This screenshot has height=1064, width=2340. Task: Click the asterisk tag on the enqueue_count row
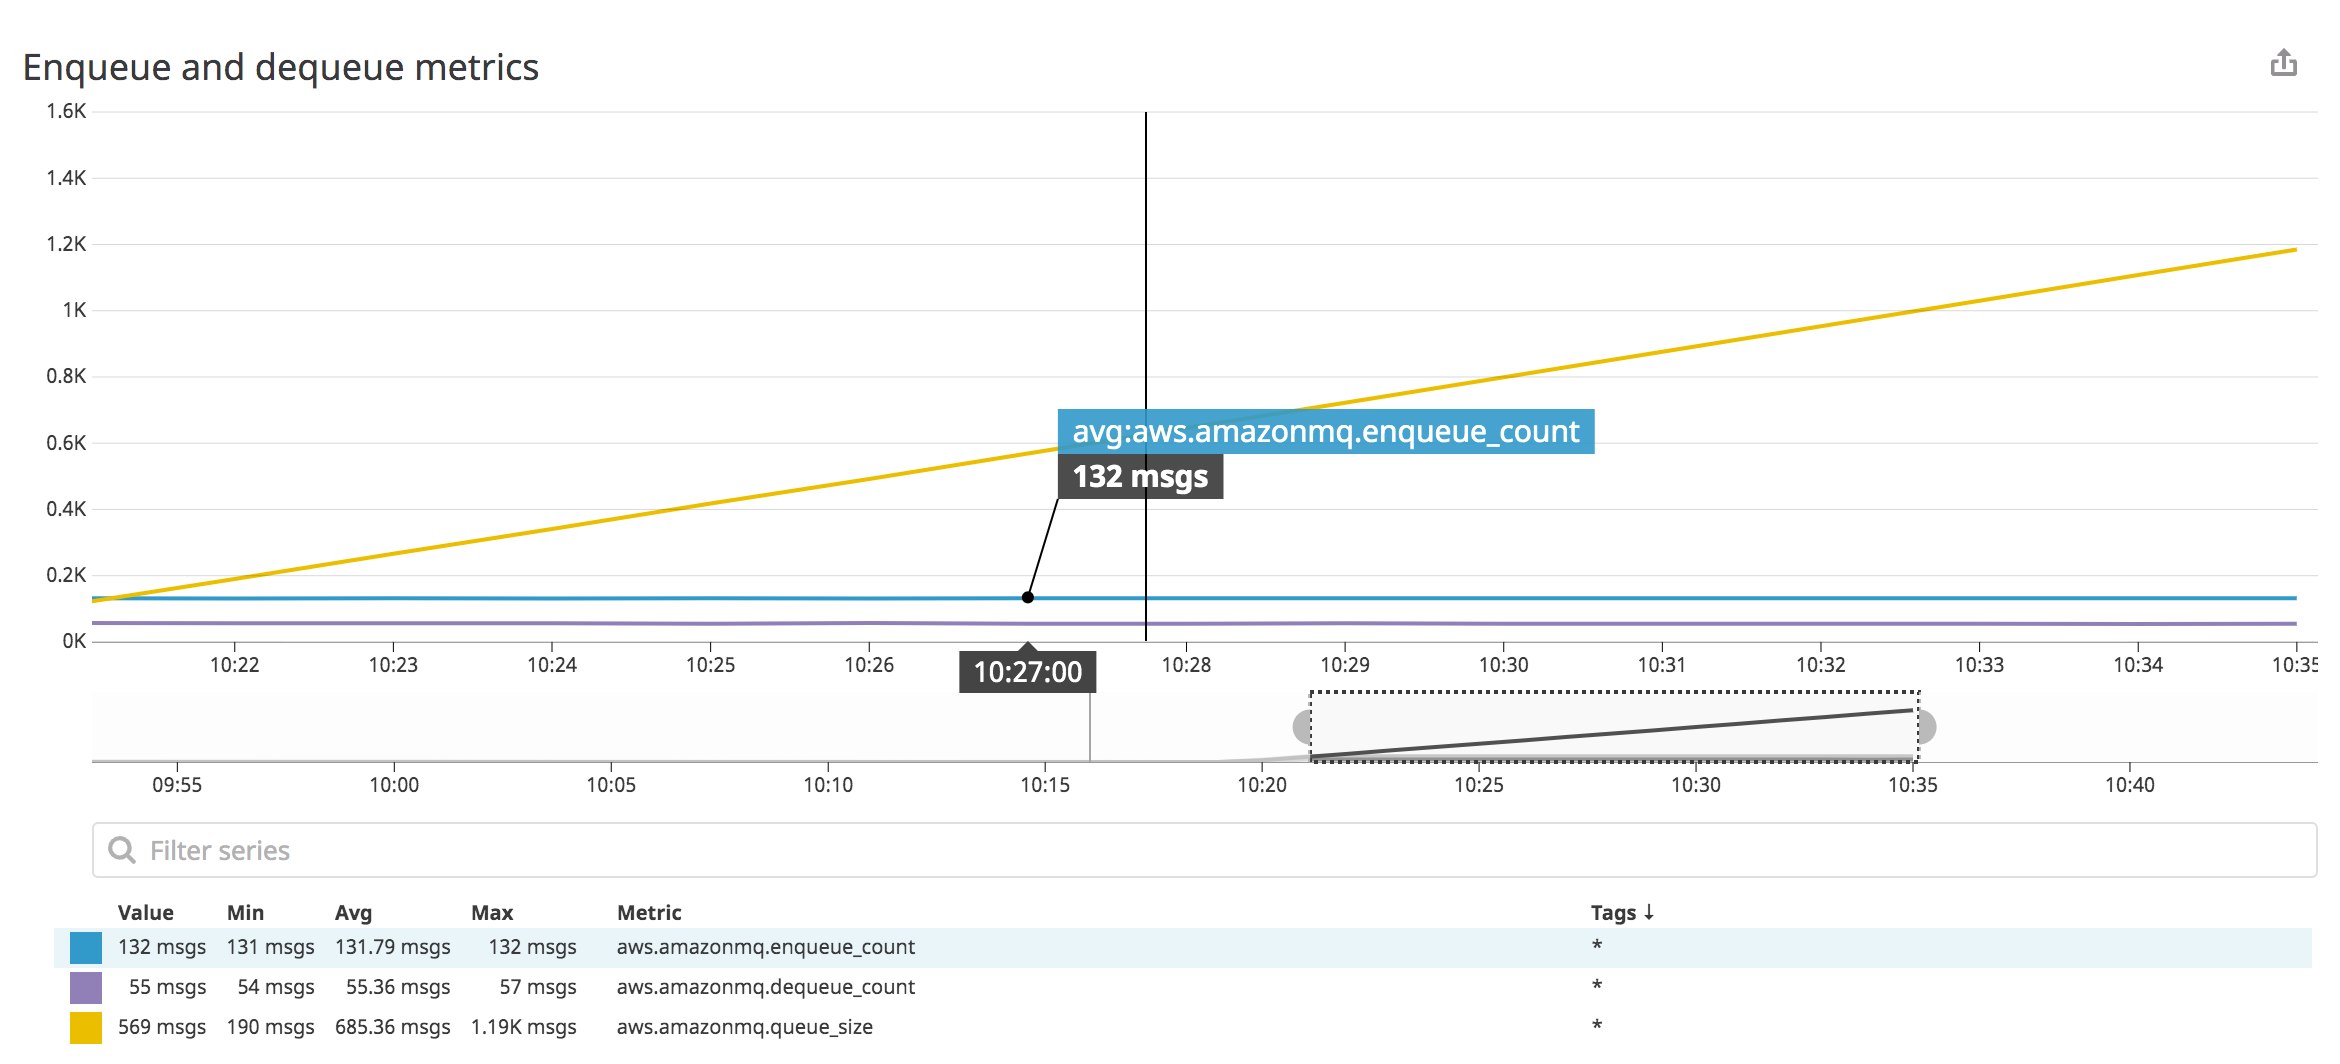[1596, 946]
